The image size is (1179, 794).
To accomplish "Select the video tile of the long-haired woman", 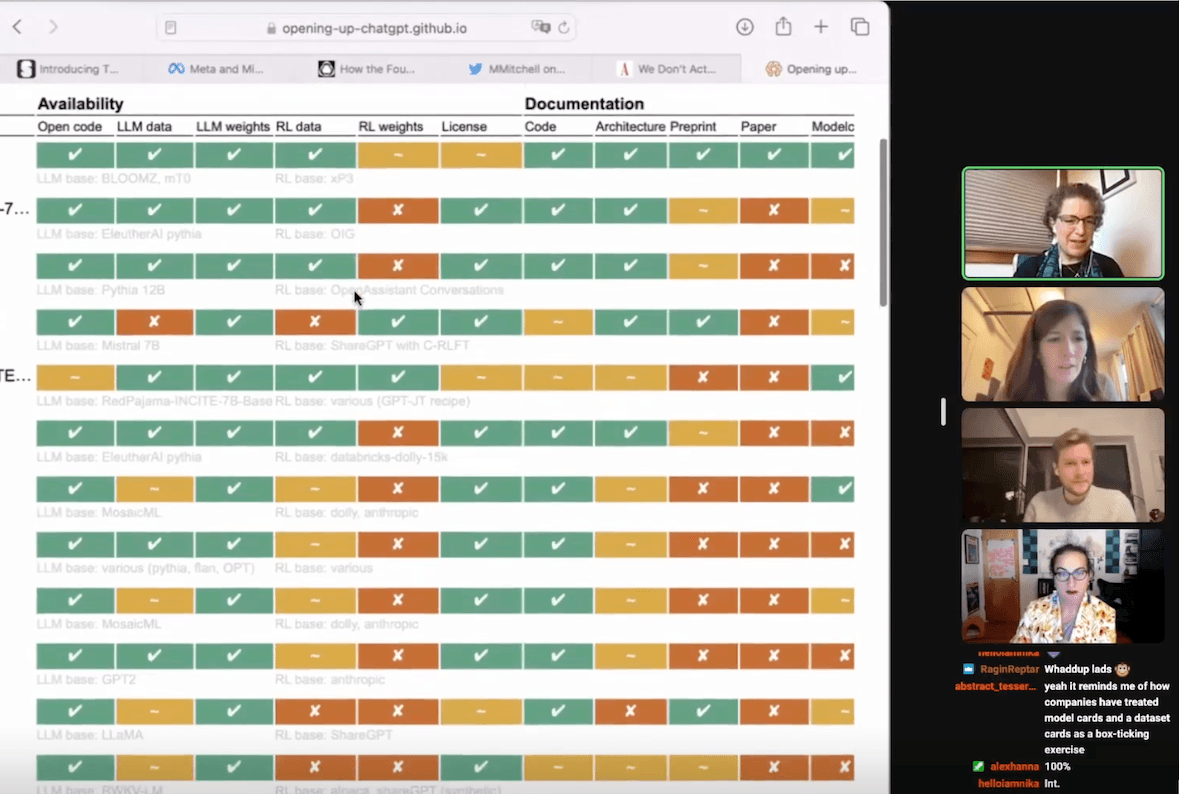I will coord(1062,344).
